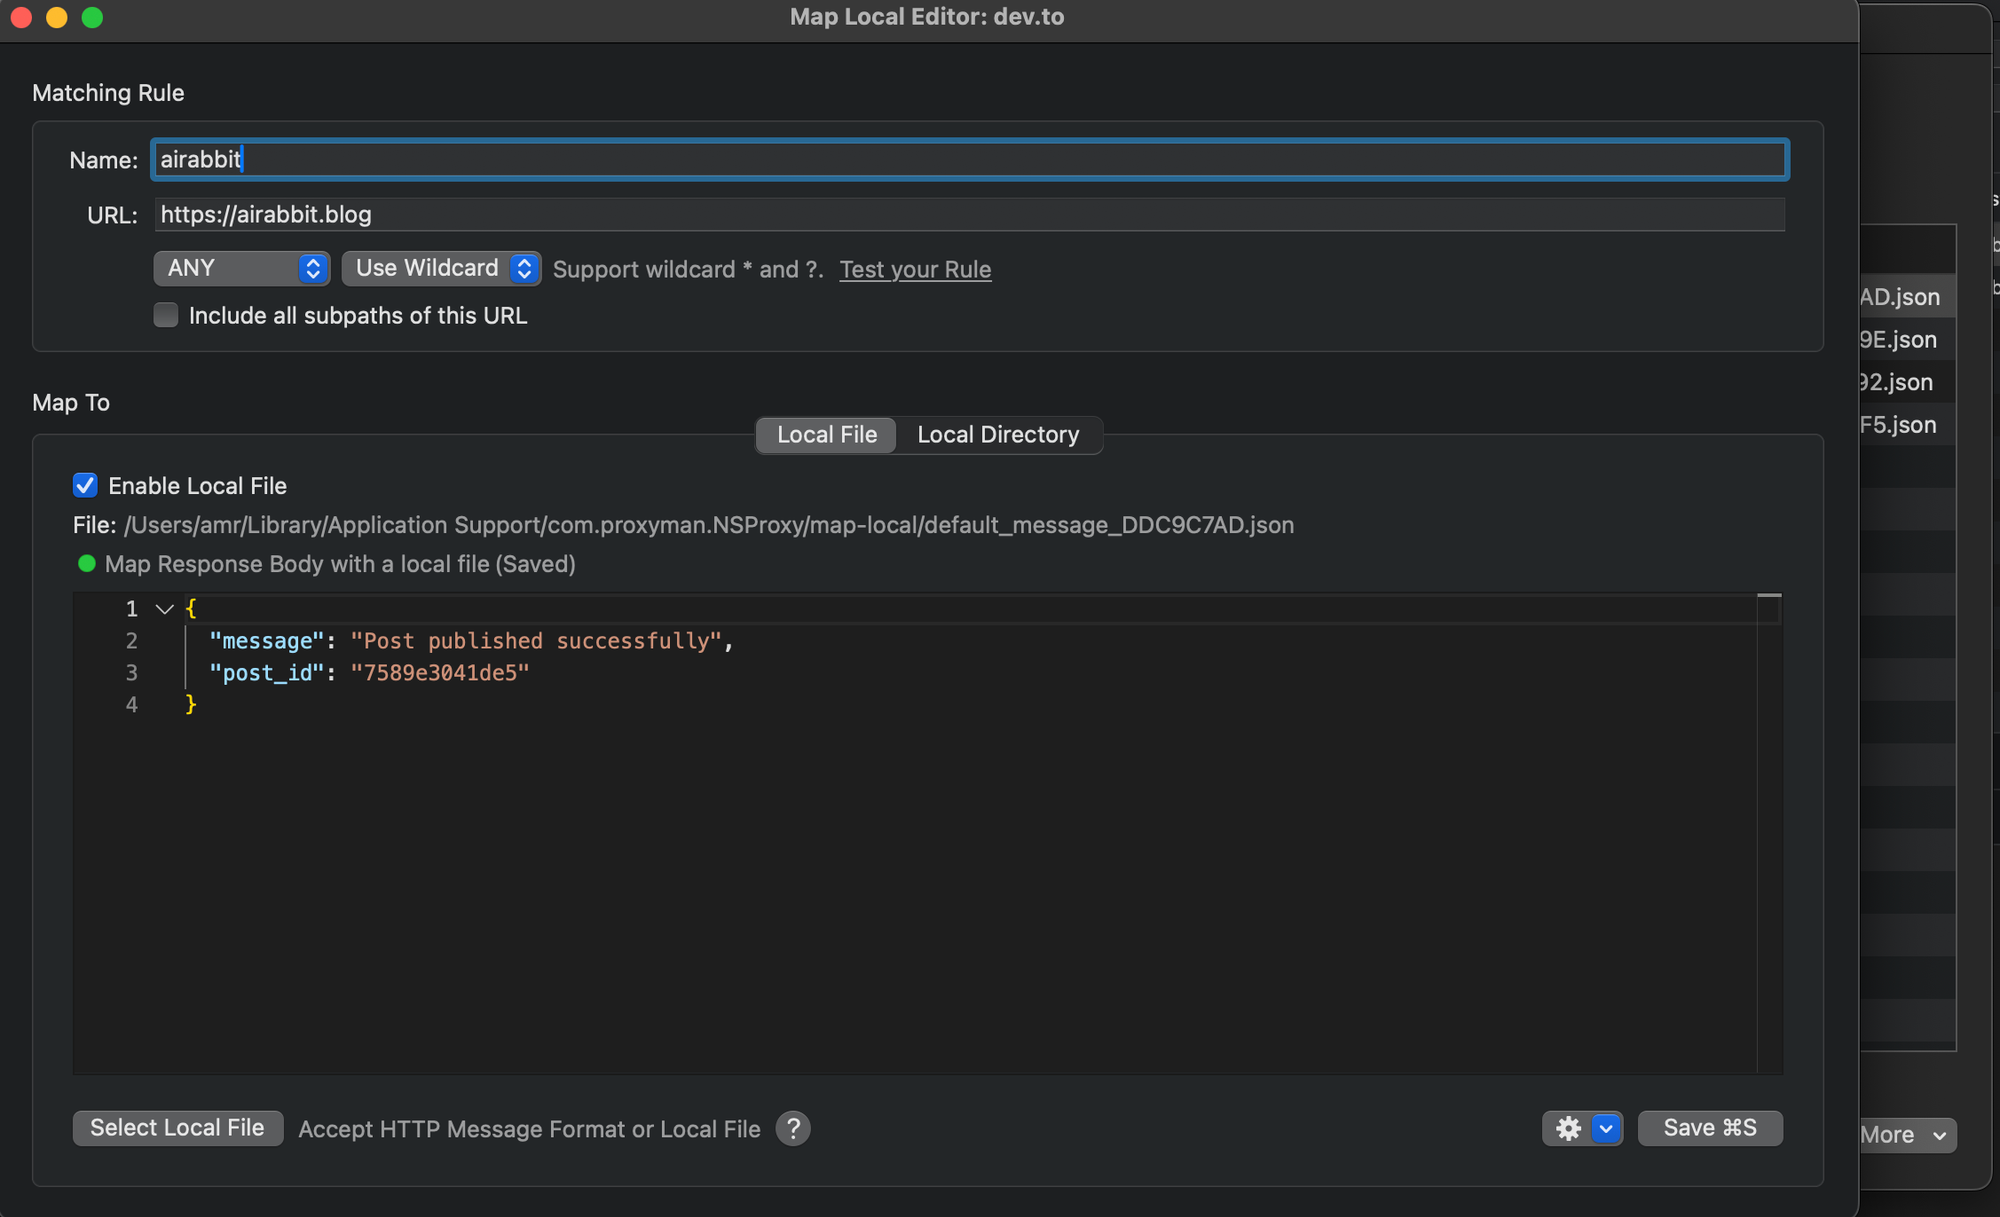Select the AD.json entry in the sidebar
This screenshot has width=2000, height=1217.
click(x=1901, y=296)
